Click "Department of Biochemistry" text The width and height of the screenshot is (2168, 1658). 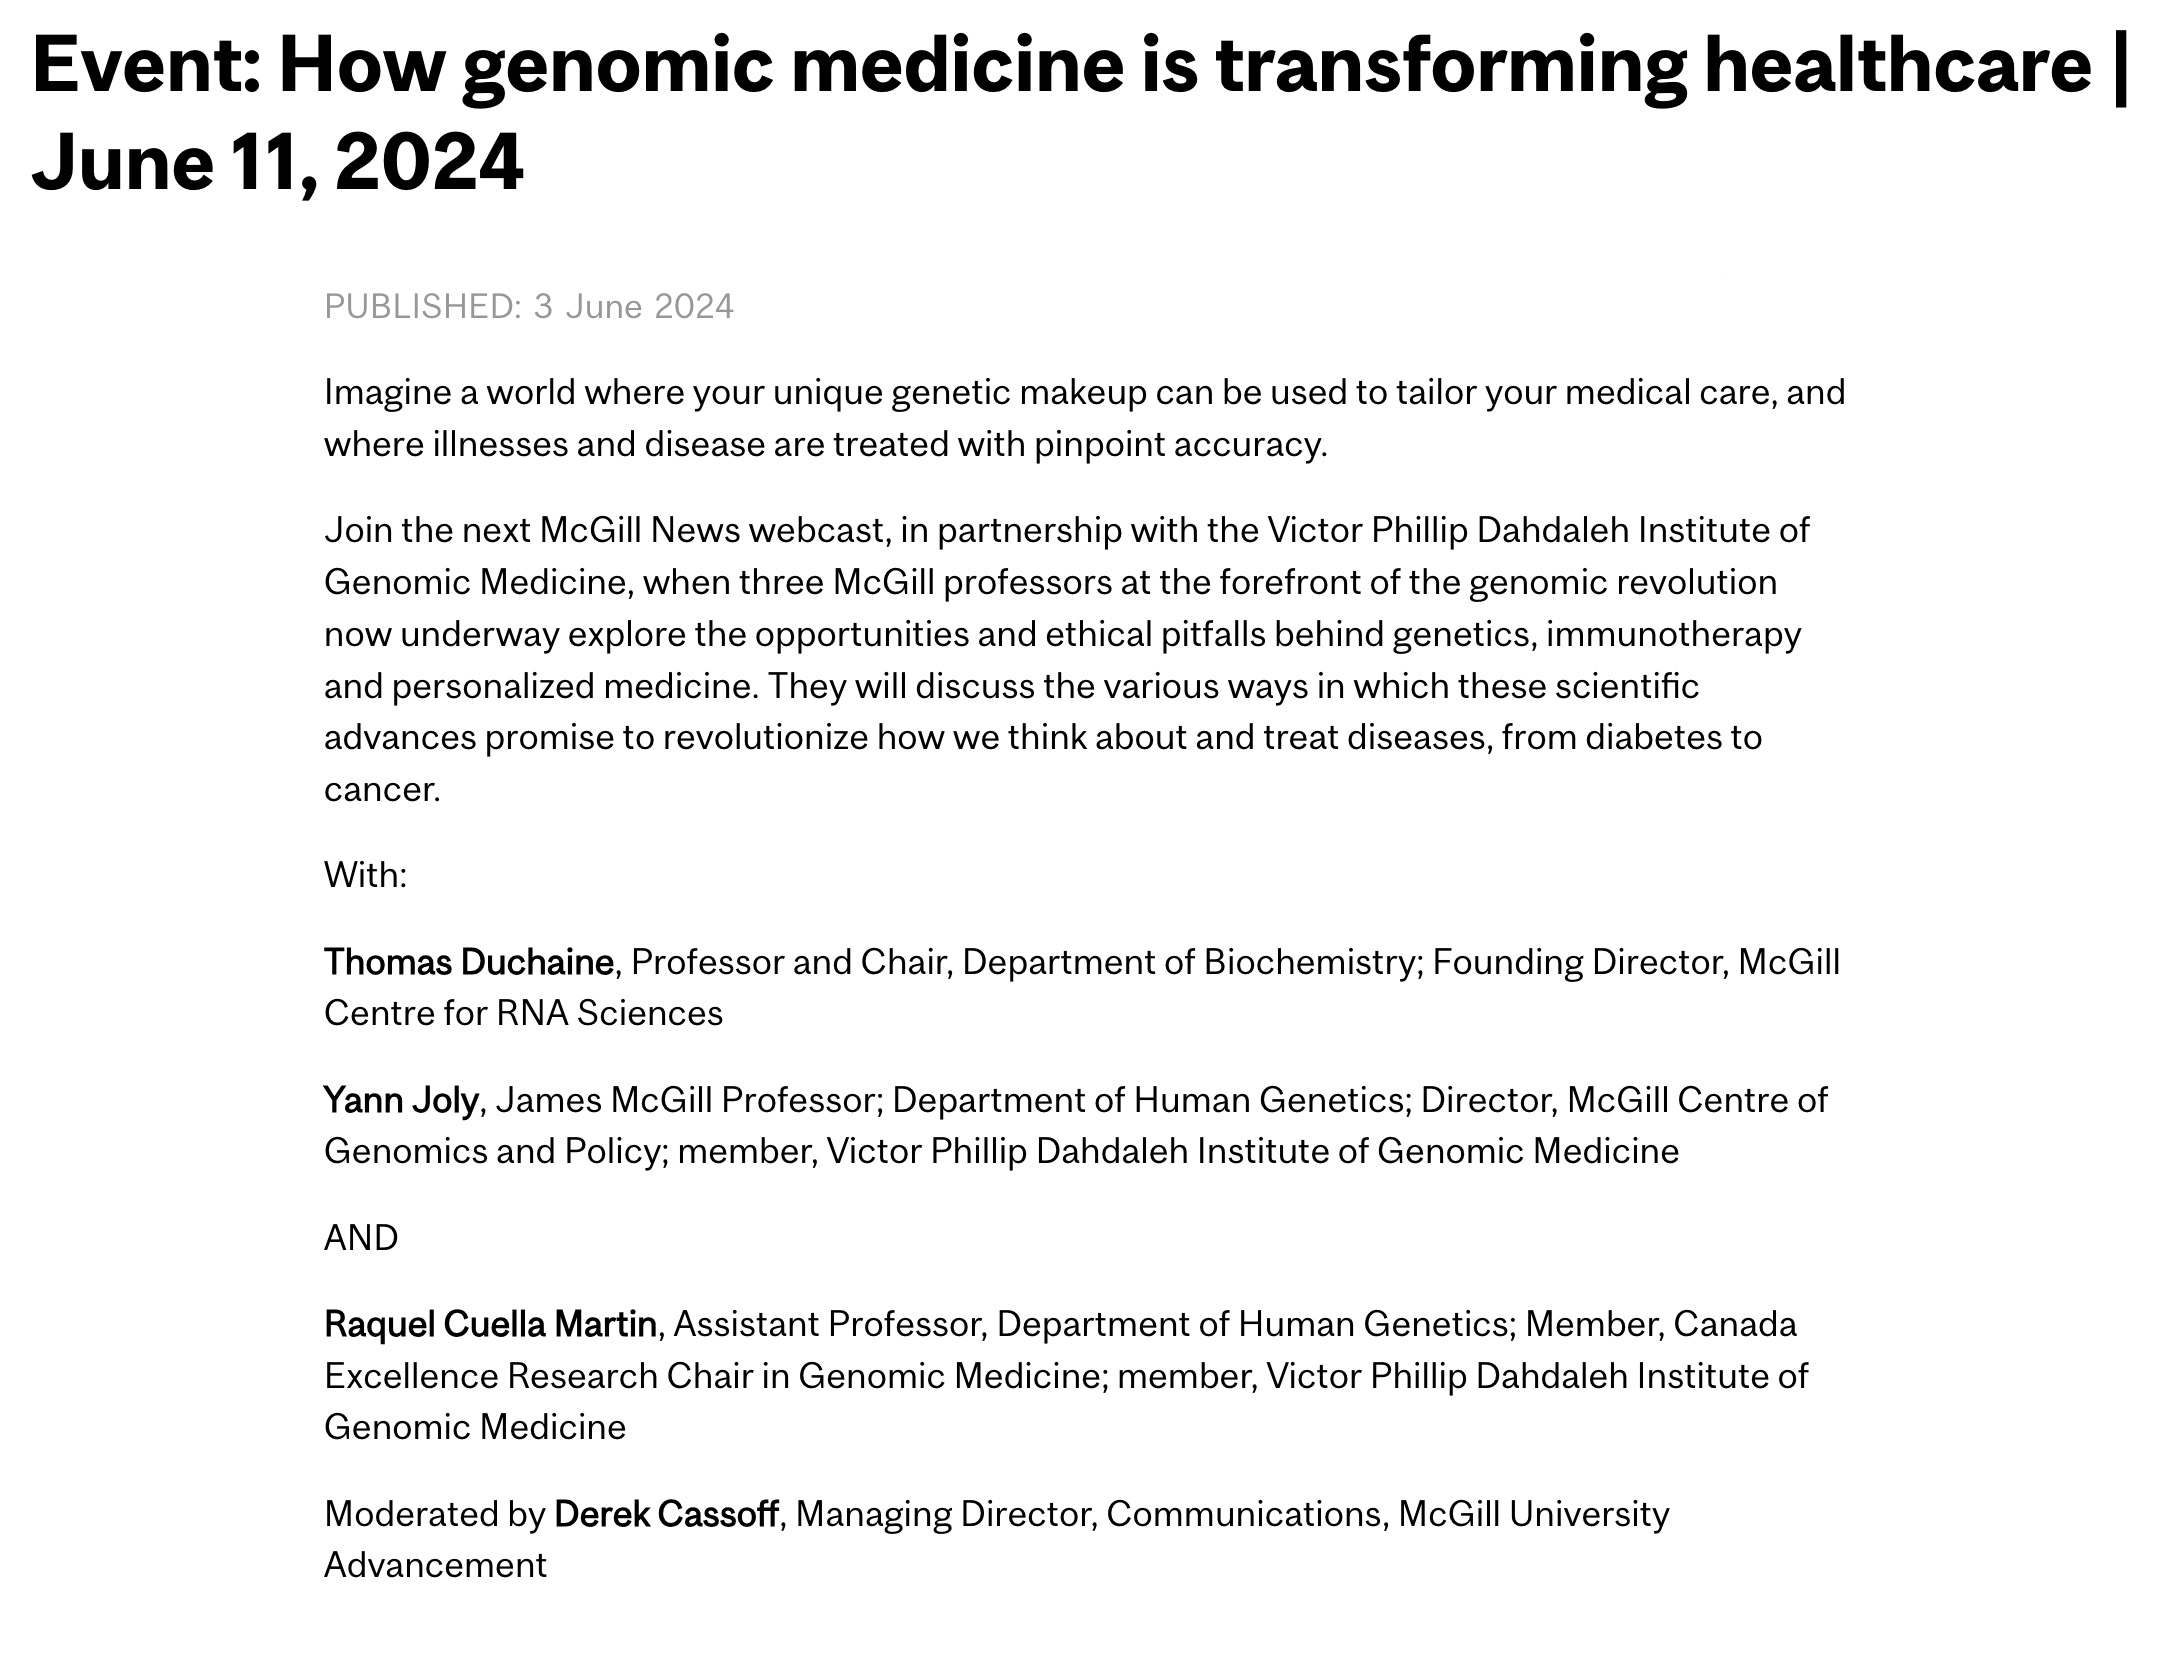coord(1188,962)
